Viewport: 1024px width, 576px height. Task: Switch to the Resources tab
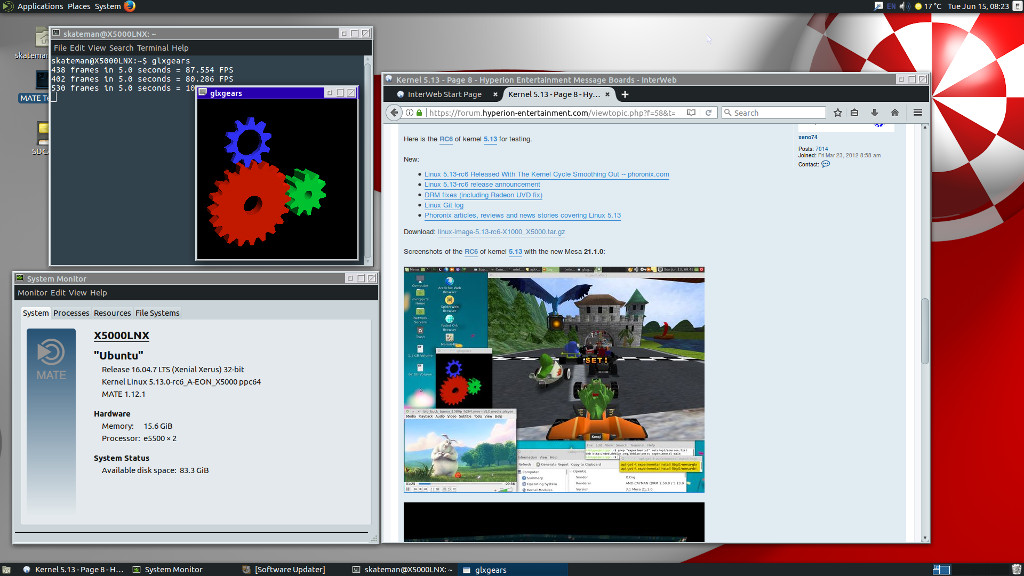(112, 313)
